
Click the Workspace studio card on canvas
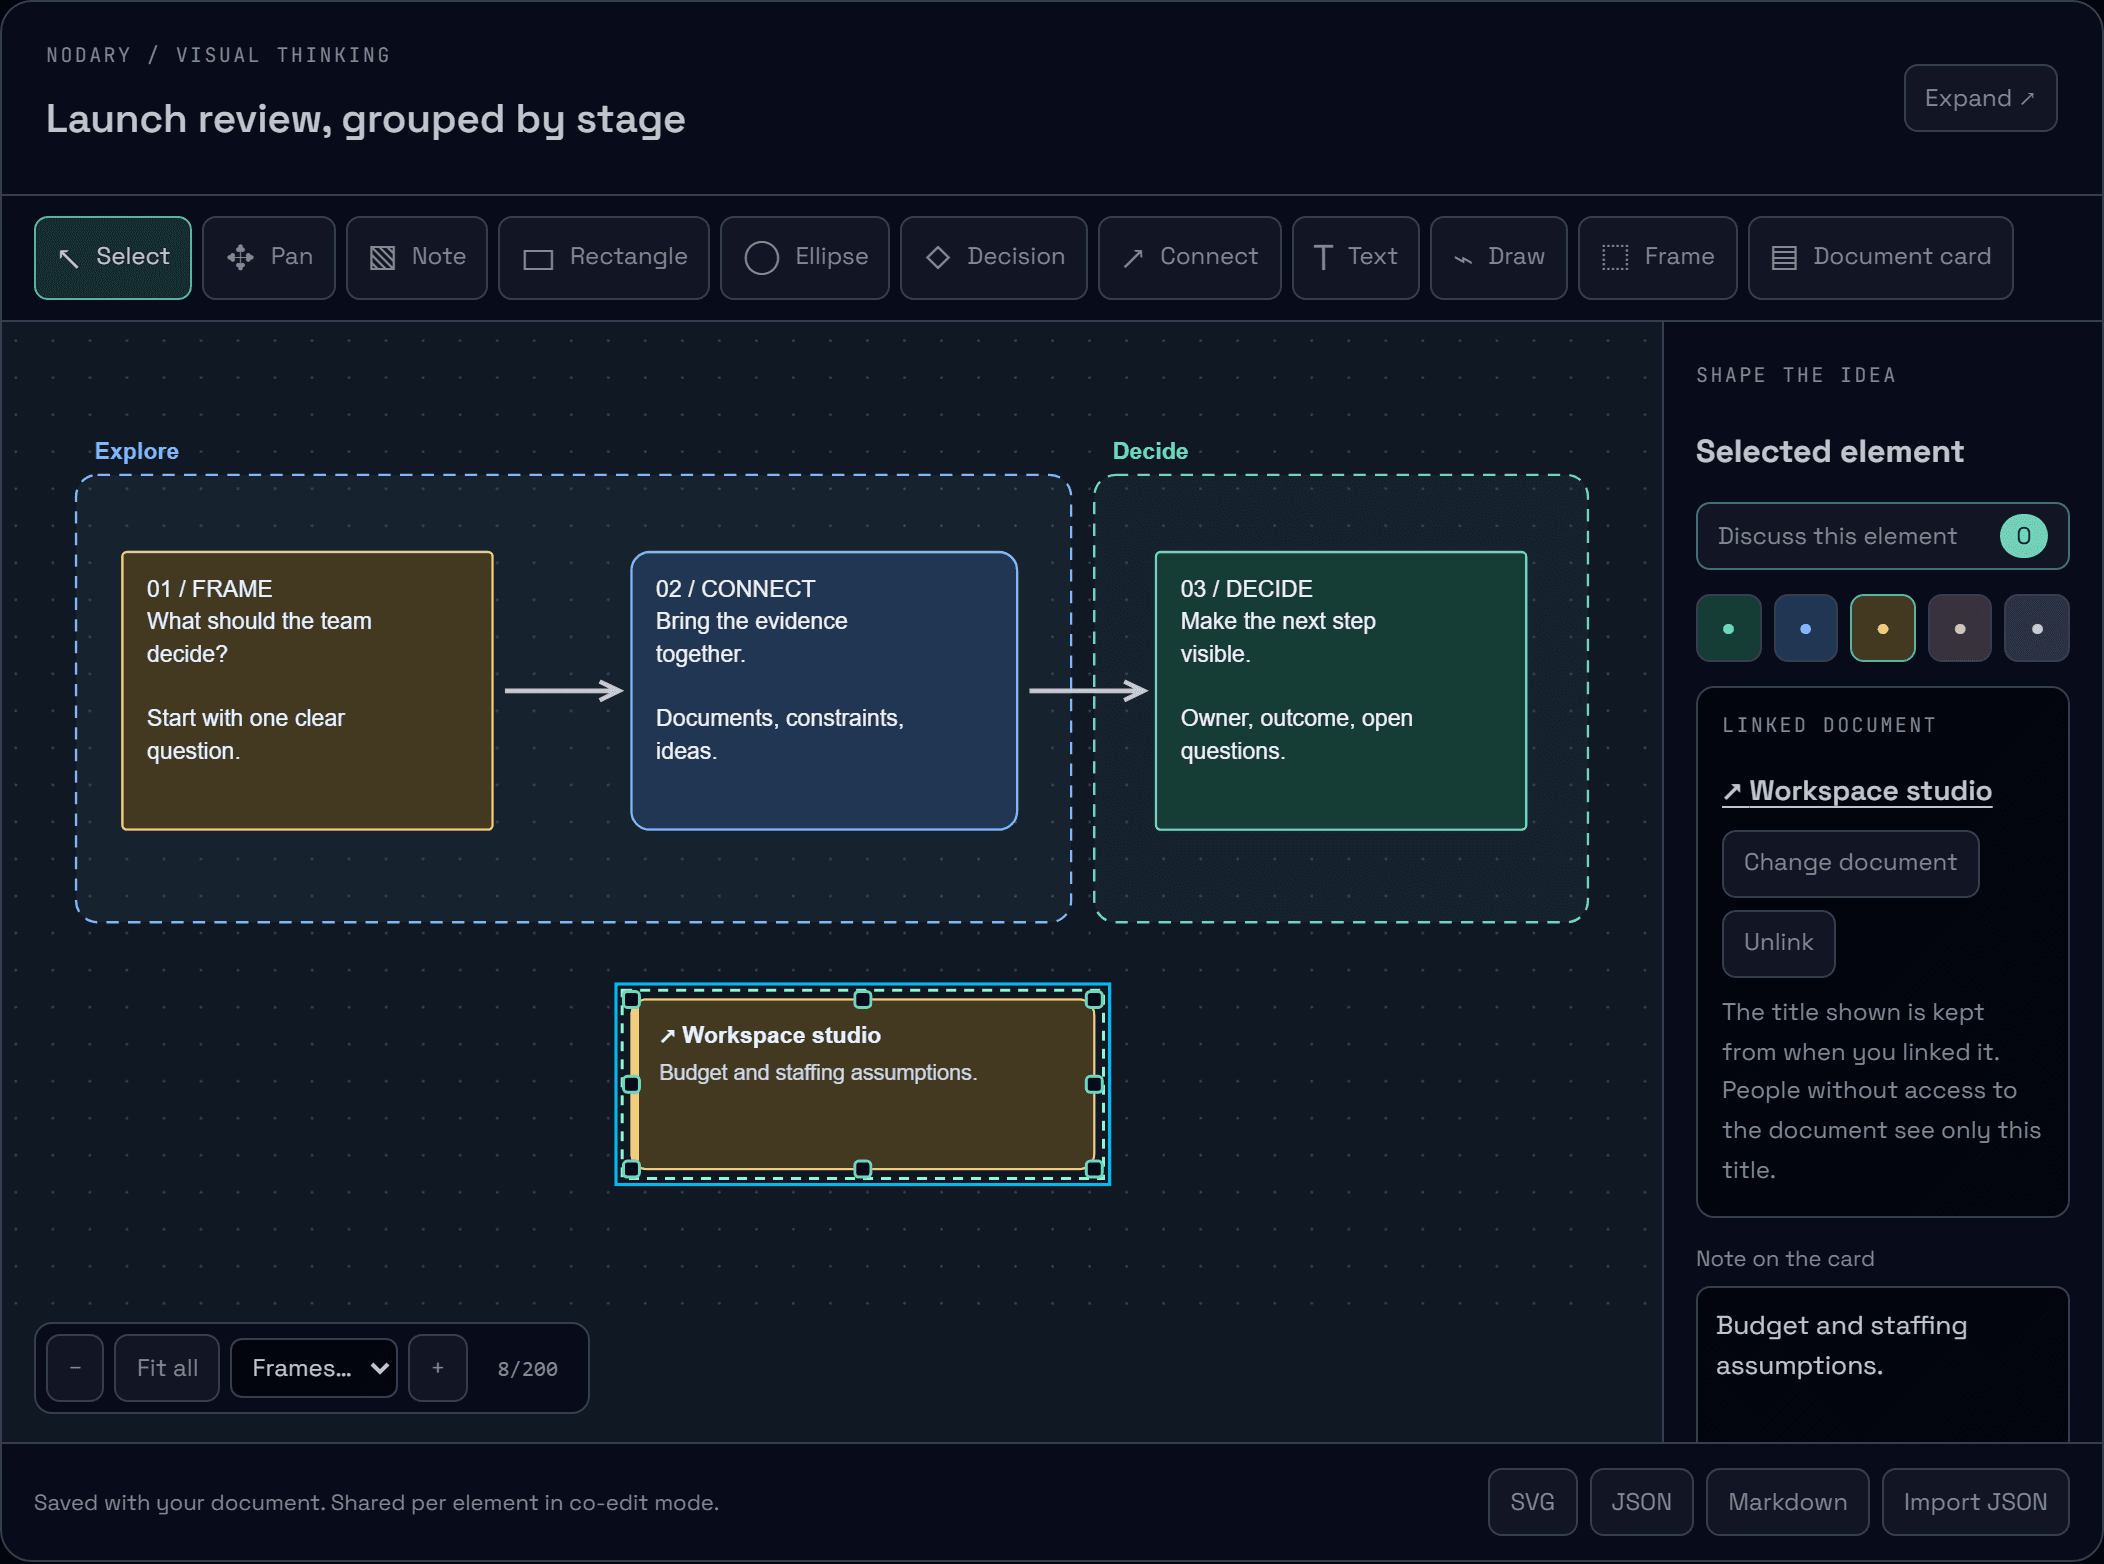(x=863, y=1084)
